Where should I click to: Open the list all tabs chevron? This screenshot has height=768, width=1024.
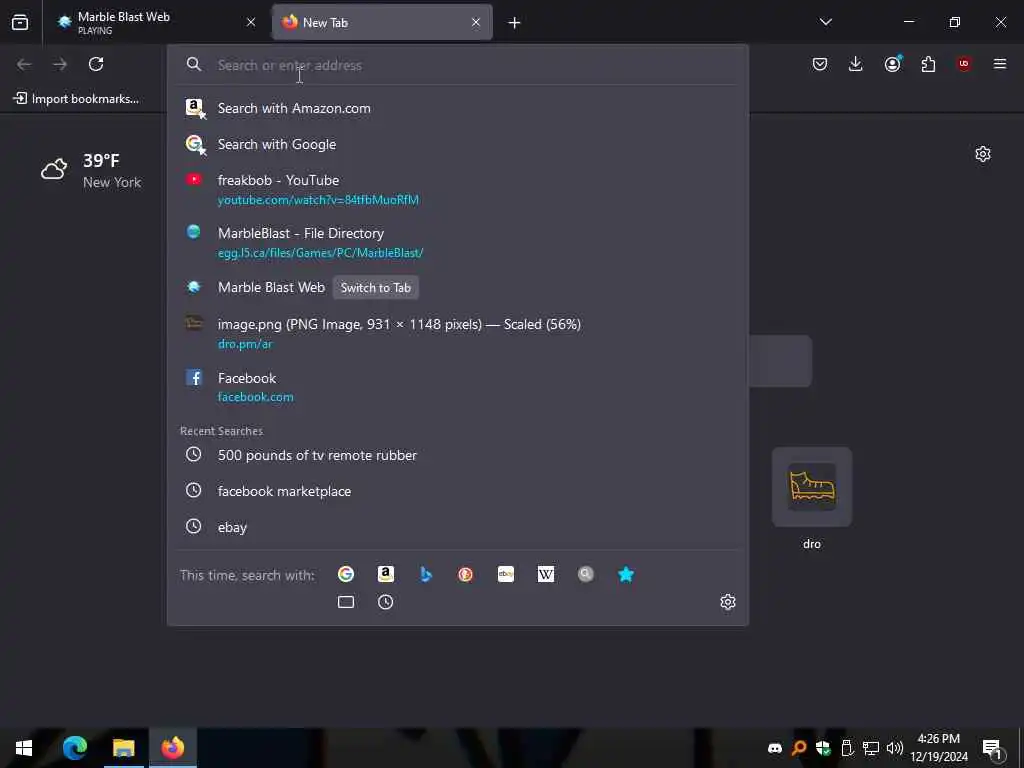pyautogui.click(x=825, y=22)
